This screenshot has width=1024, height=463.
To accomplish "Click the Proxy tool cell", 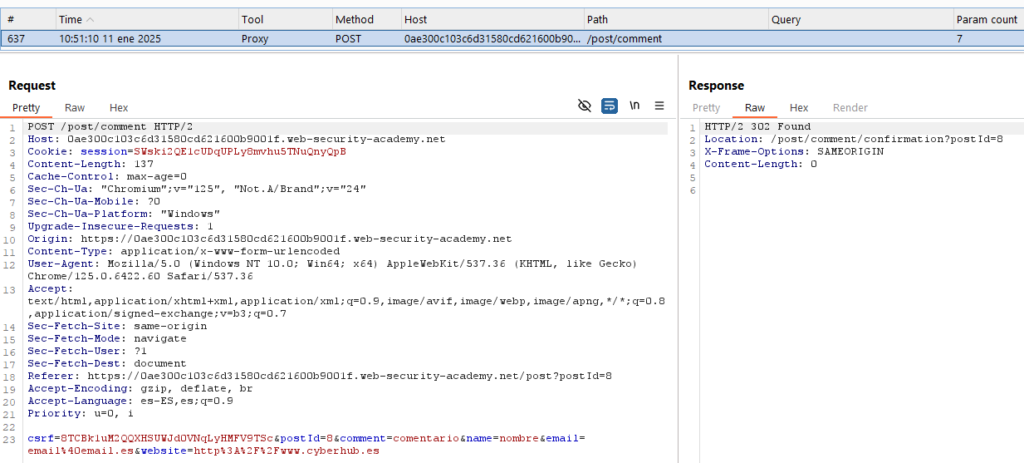I will click(x=253, y=39).
